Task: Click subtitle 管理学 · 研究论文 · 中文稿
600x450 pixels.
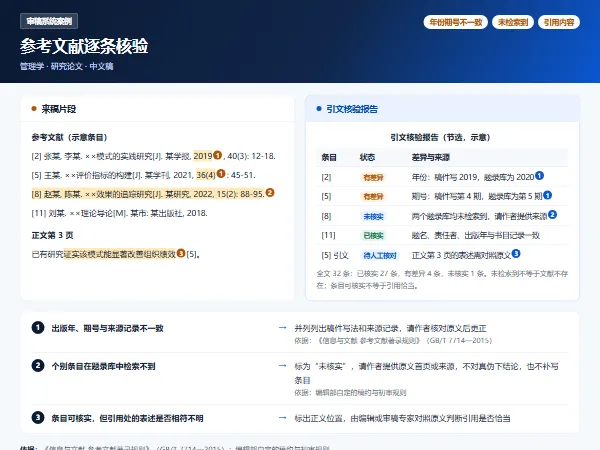Action: 67,66
